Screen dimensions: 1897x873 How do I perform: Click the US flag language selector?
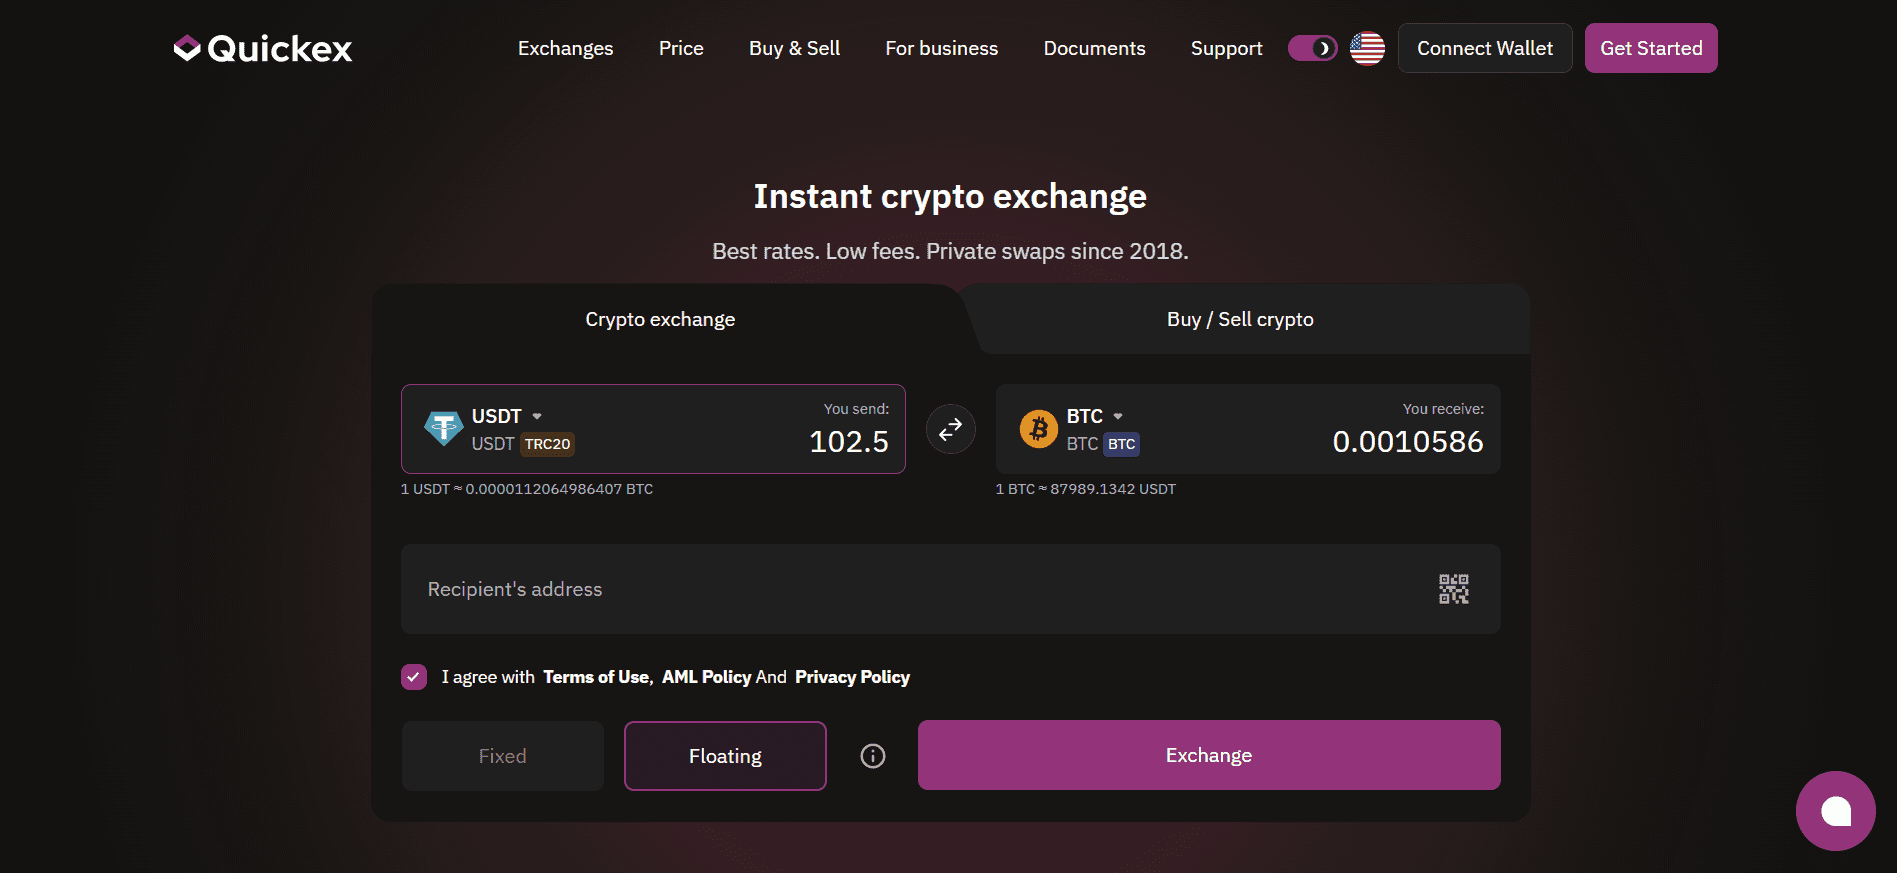click(x=1366, y=47)
